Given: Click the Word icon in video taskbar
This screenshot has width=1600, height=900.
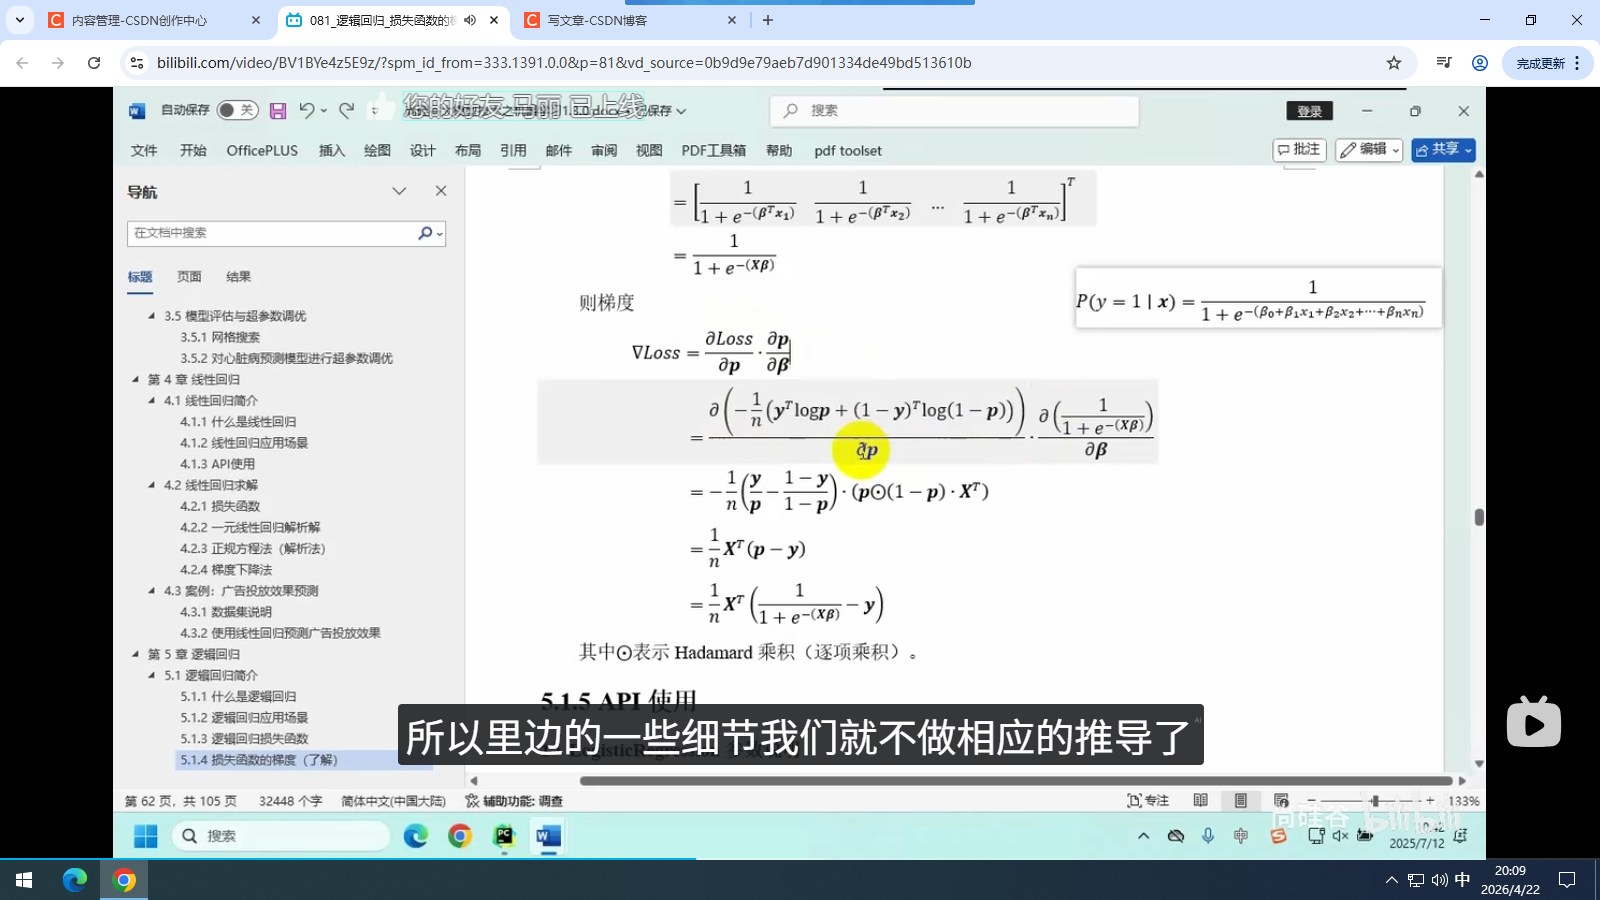Looking at the screenshot, I should pyautogui.click(x=548, y=836).
